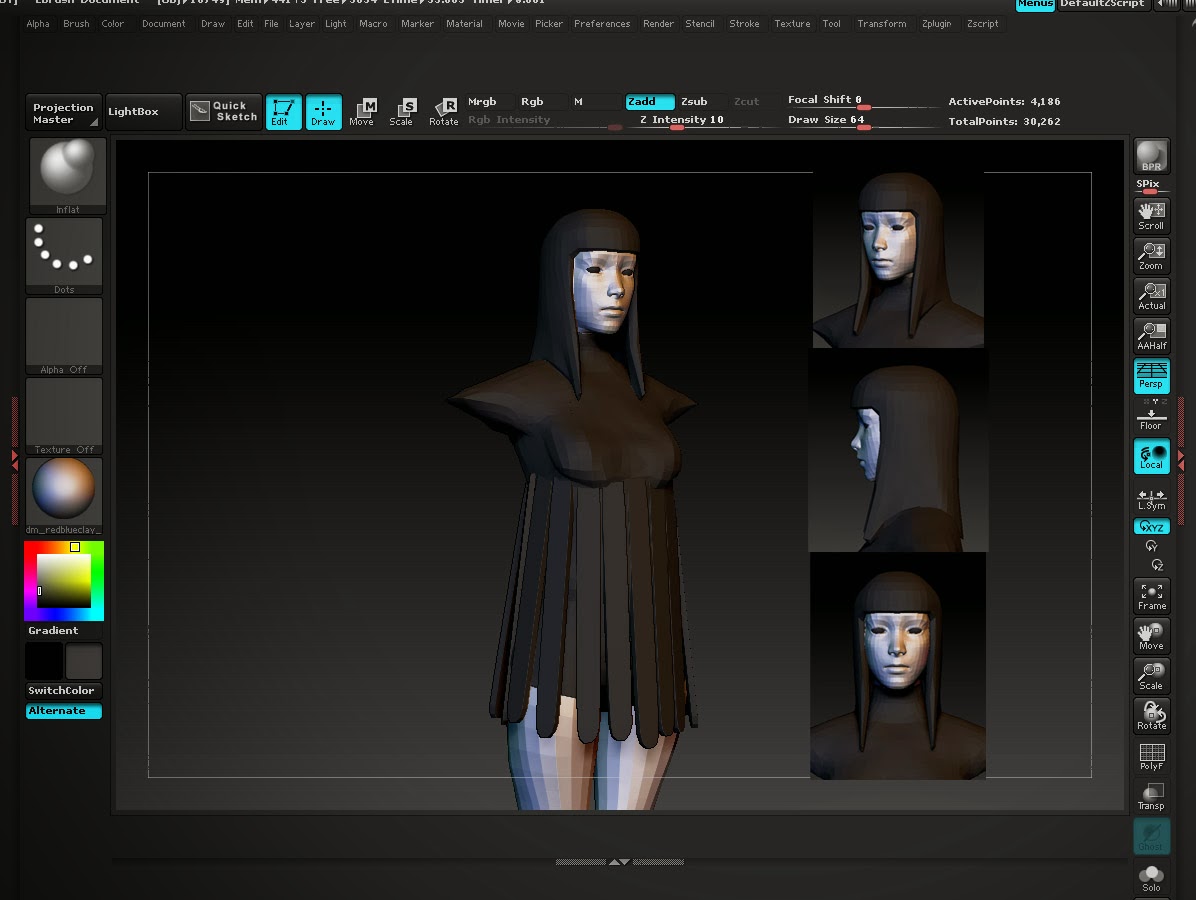Open the Alpha menu
Image resolution: width=1196 pixels, height=900 pixels.
coord(38,24)
